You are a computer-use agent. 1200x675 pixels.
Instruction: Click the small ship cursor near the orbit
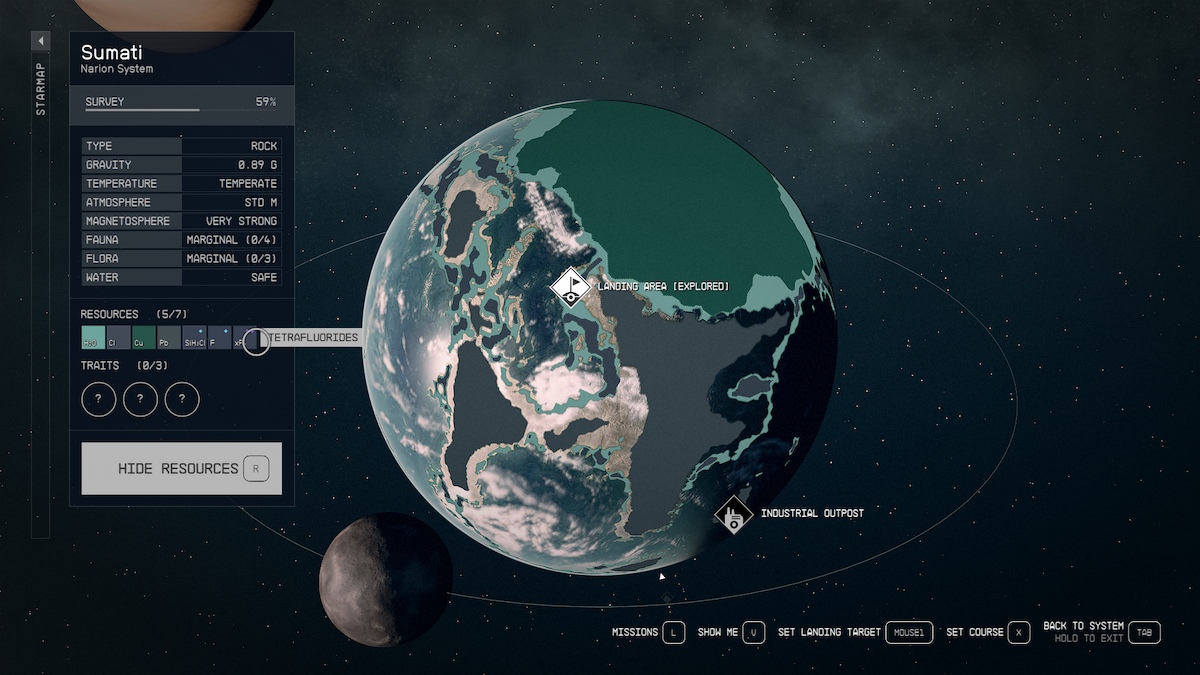point(661,577)
